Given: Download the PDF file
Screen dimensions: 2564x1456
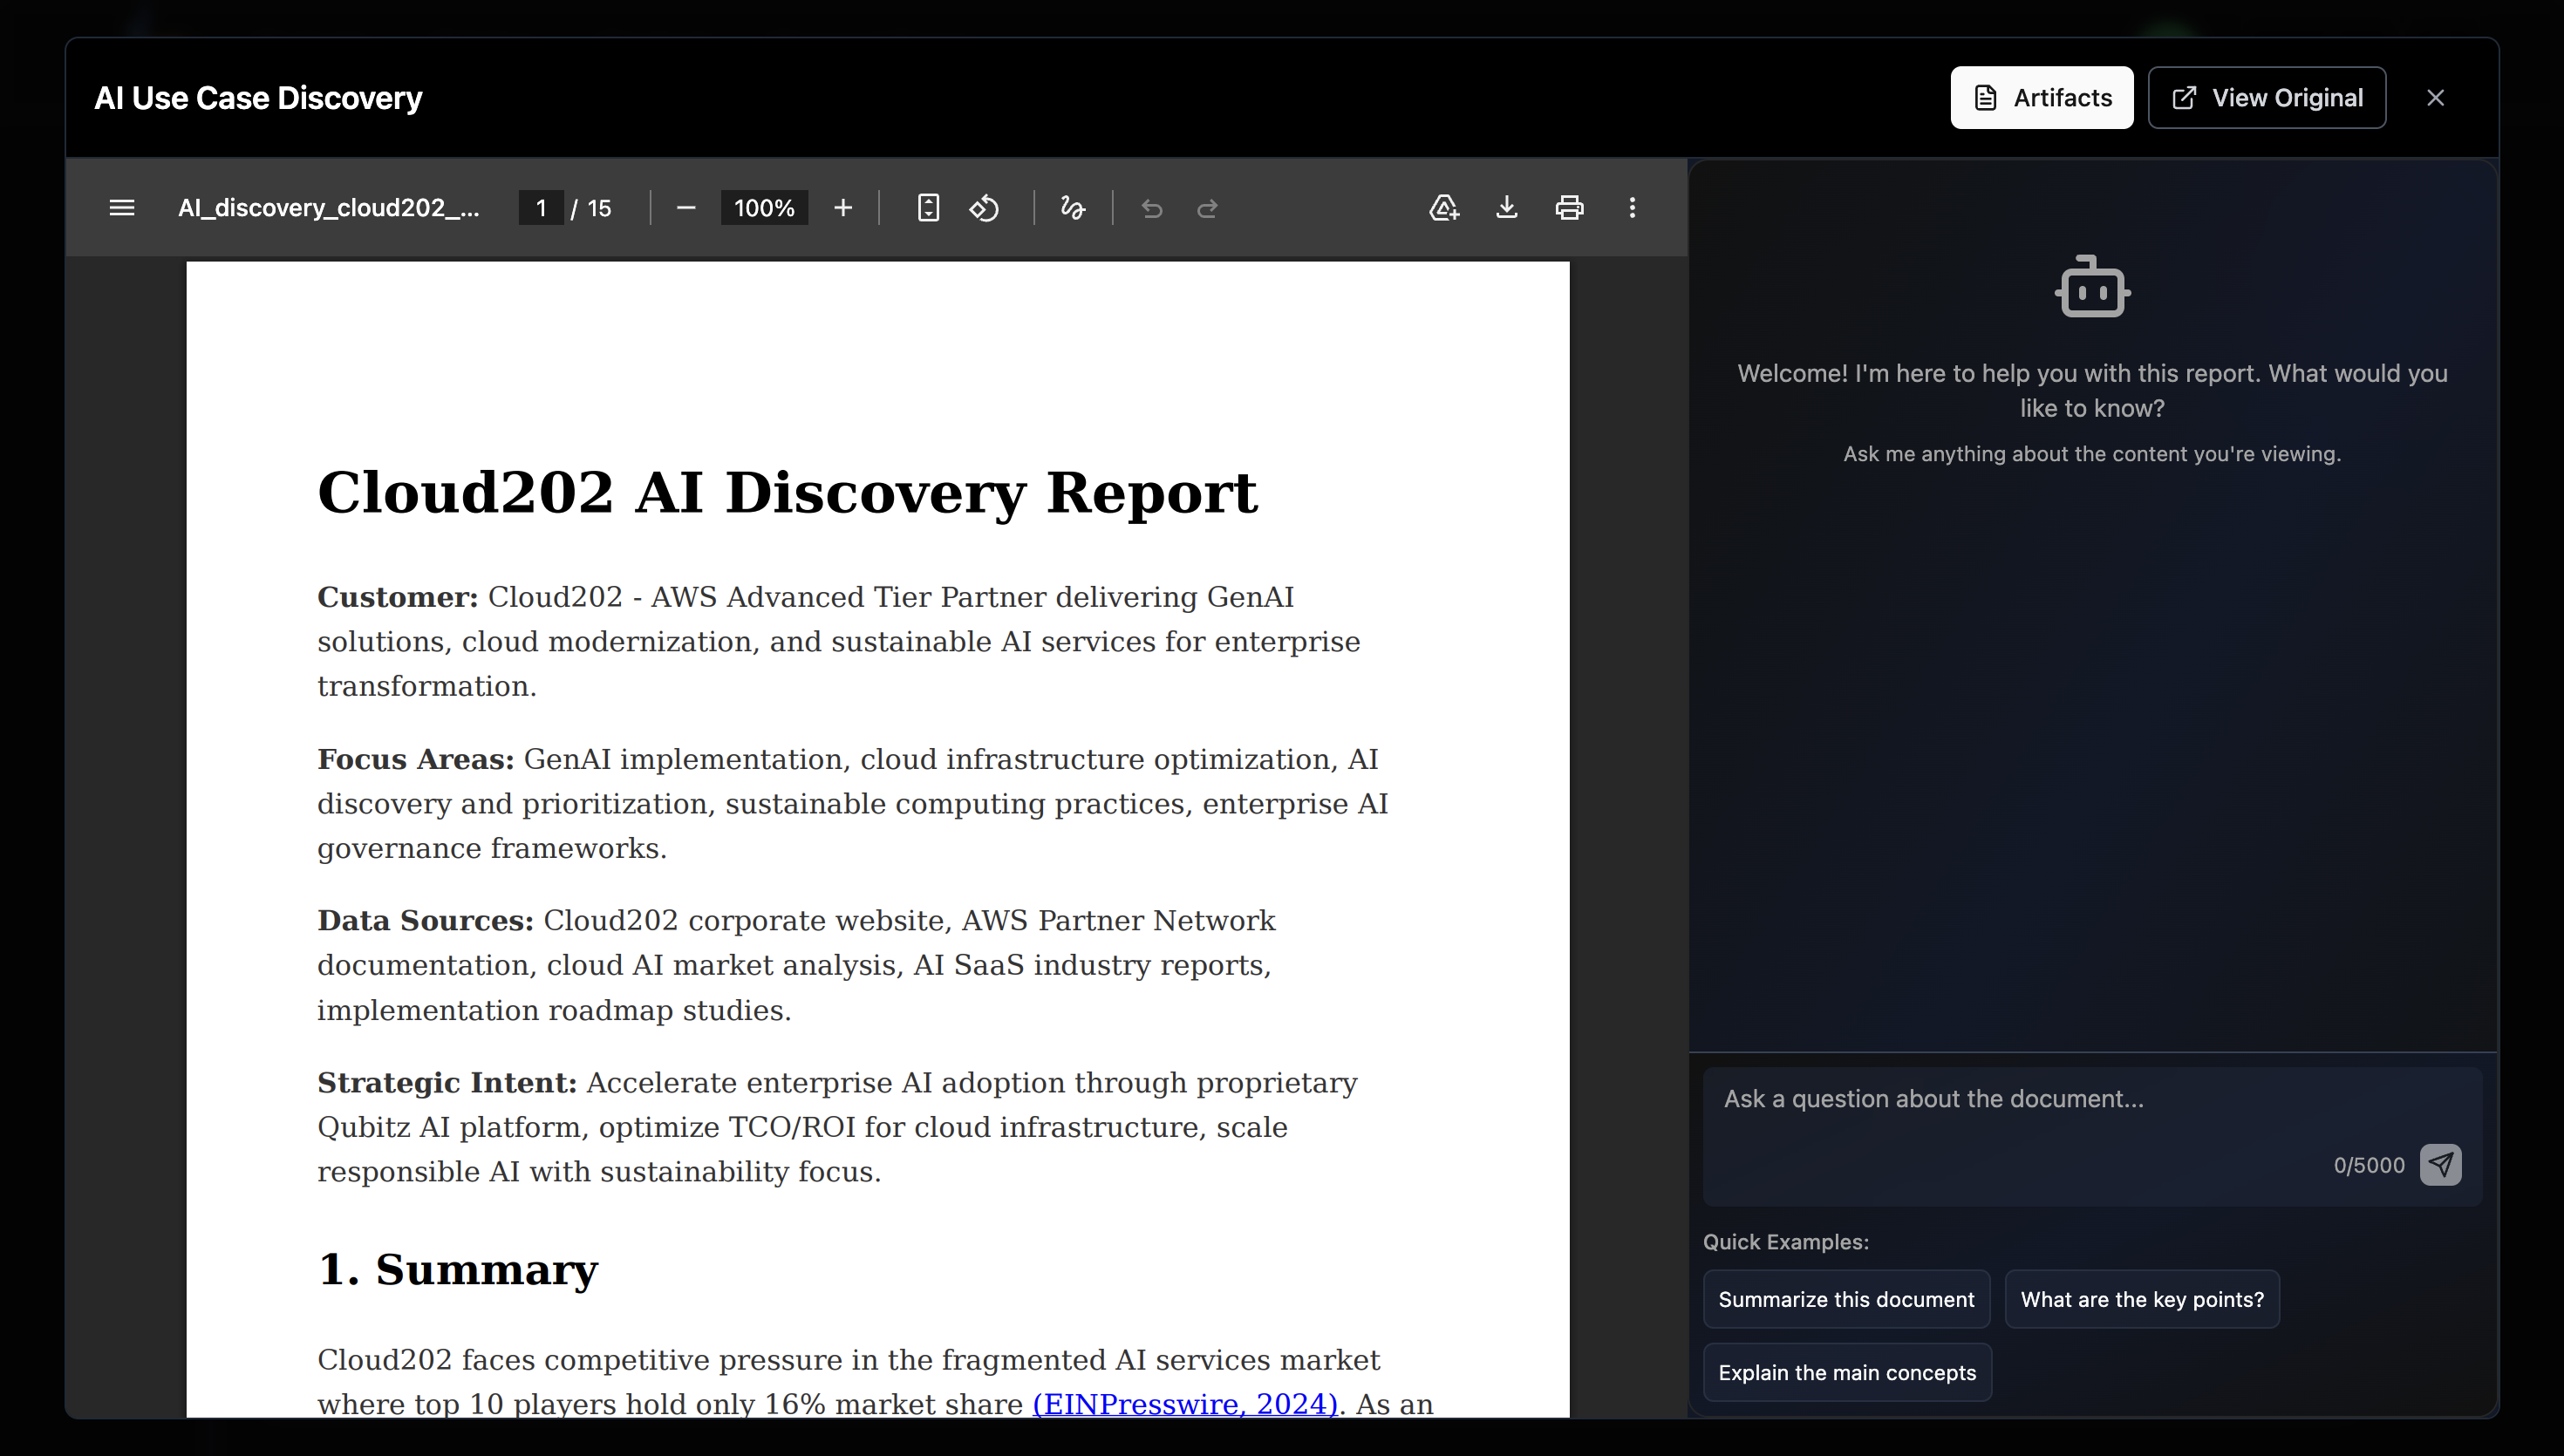Looking at the screenshot, I should point(1507,208).
